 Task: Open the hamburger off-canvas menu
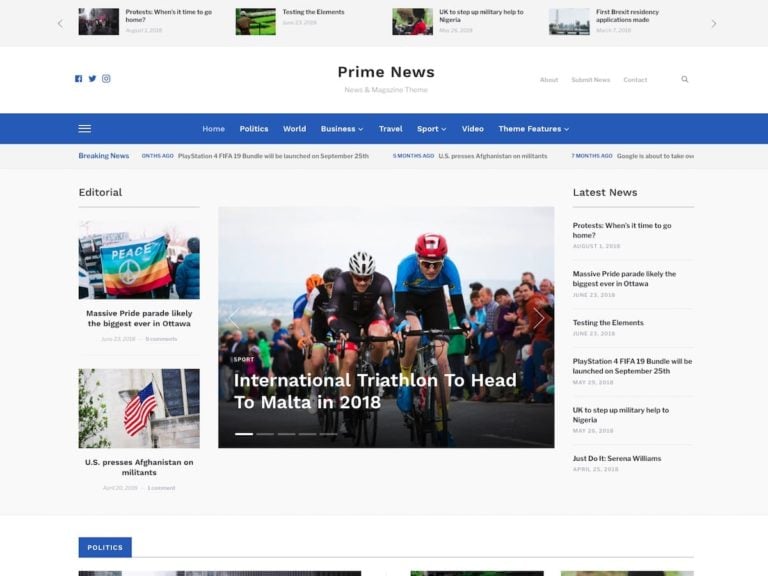(85, 129)
